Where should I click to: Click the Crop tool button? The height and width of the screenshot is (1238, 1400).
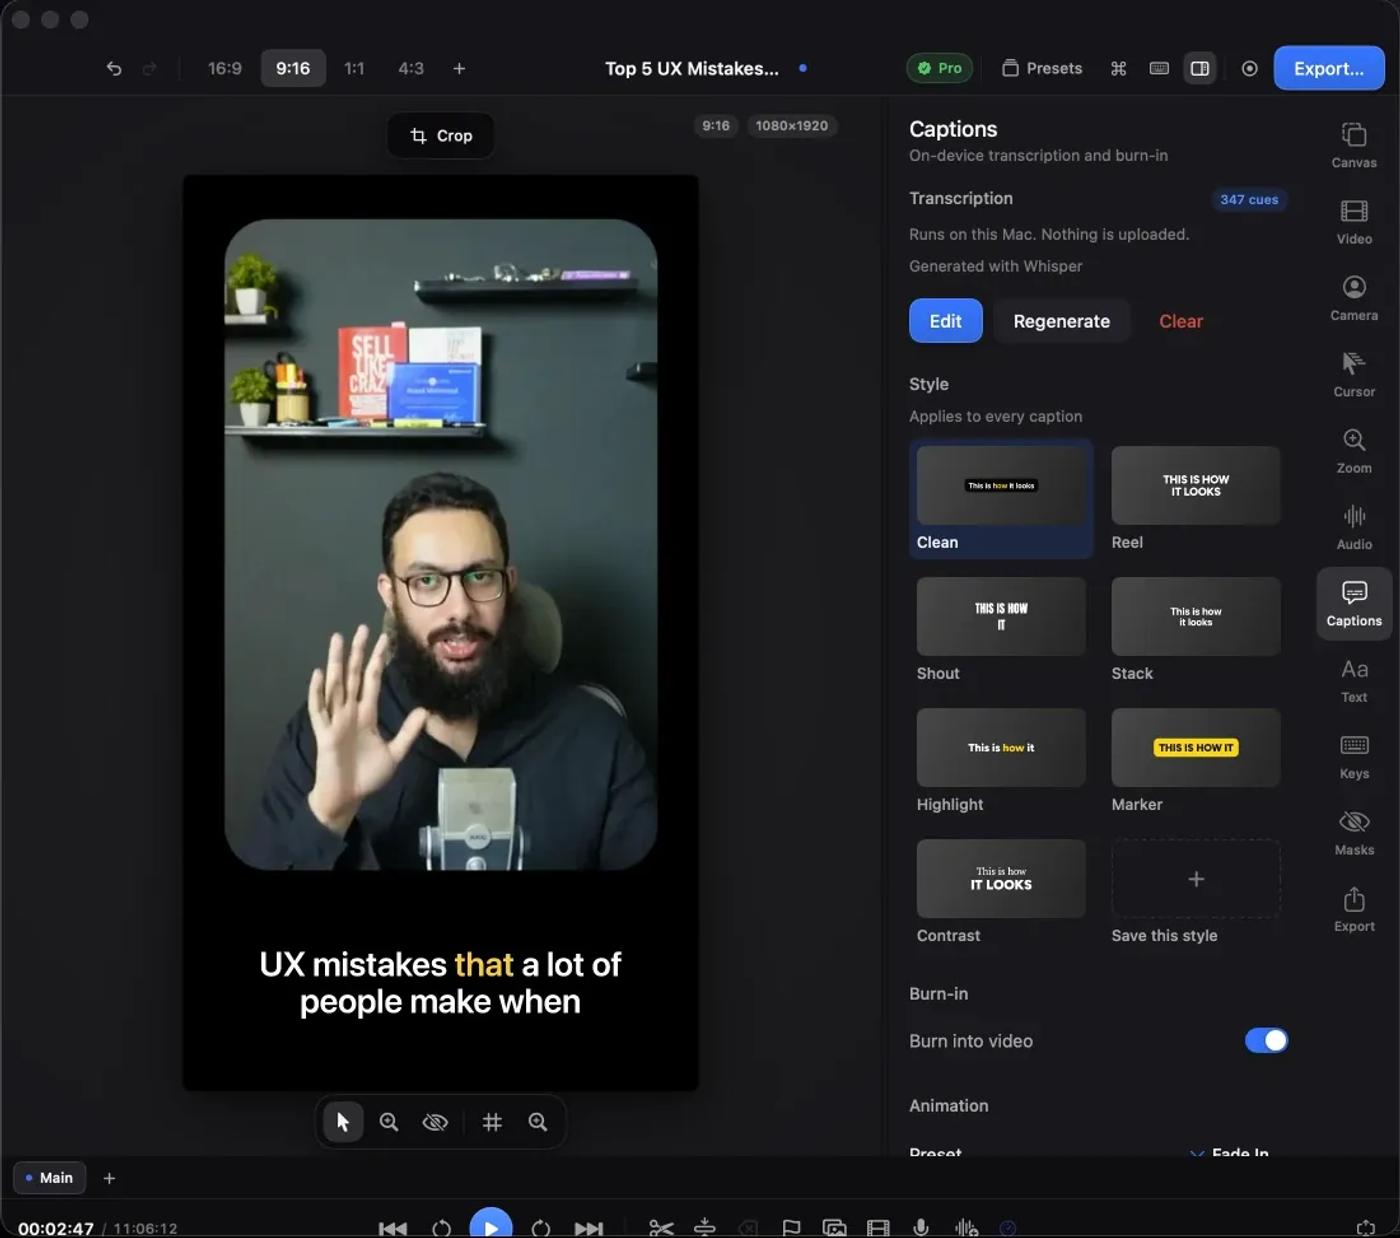pyautogui.click(x=441, y=135)
